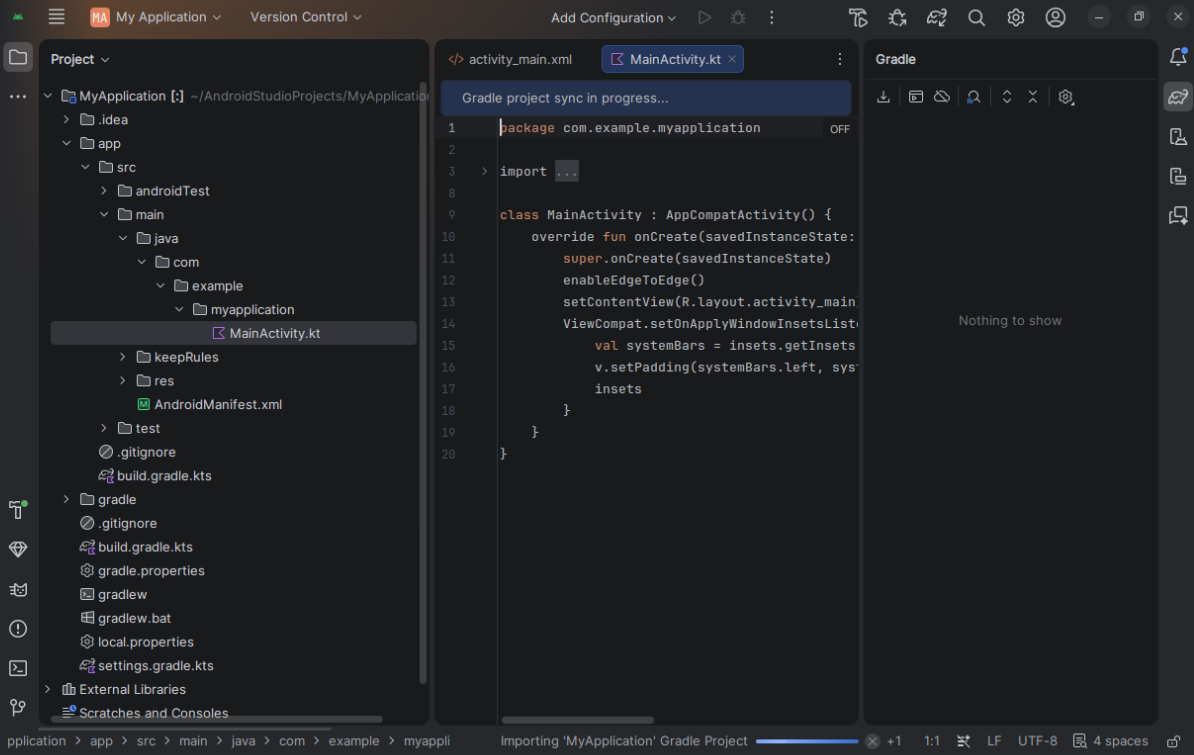Expand the androidTest folder
The image size is (1194, 755).
click(104, 190)
